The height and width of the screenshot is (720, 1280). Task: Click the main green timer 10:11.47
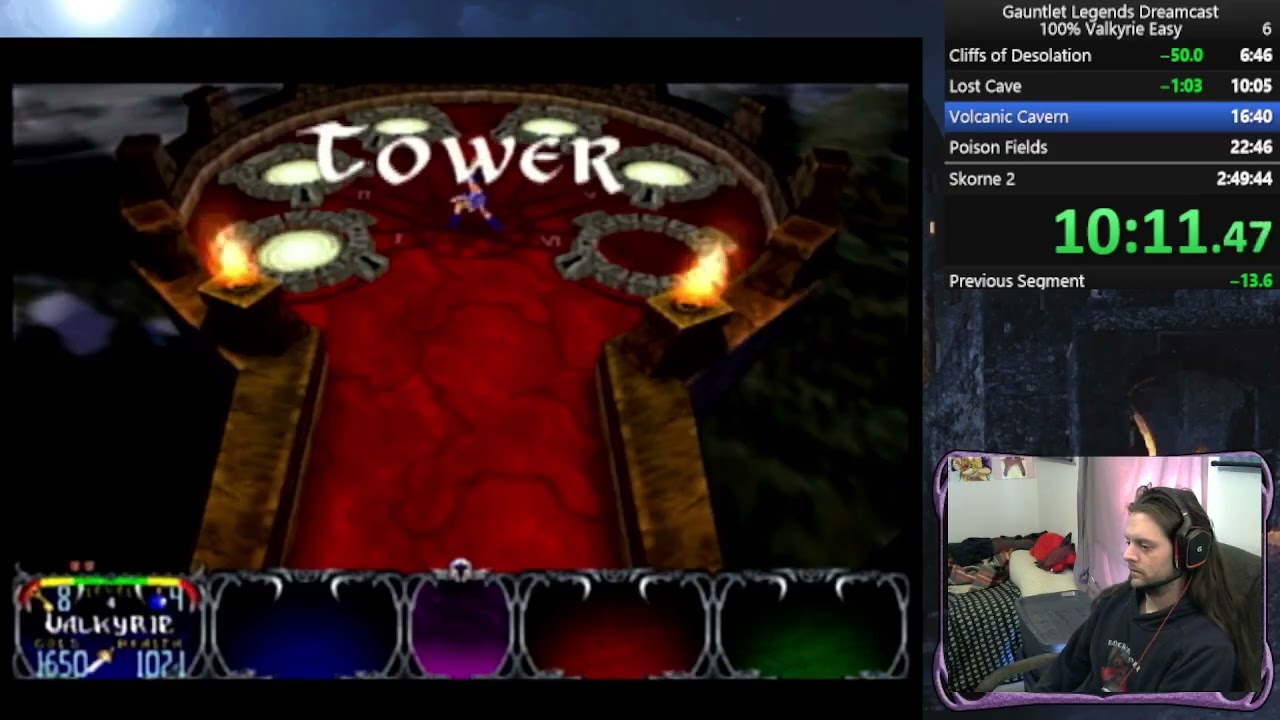click(1162, 232)
